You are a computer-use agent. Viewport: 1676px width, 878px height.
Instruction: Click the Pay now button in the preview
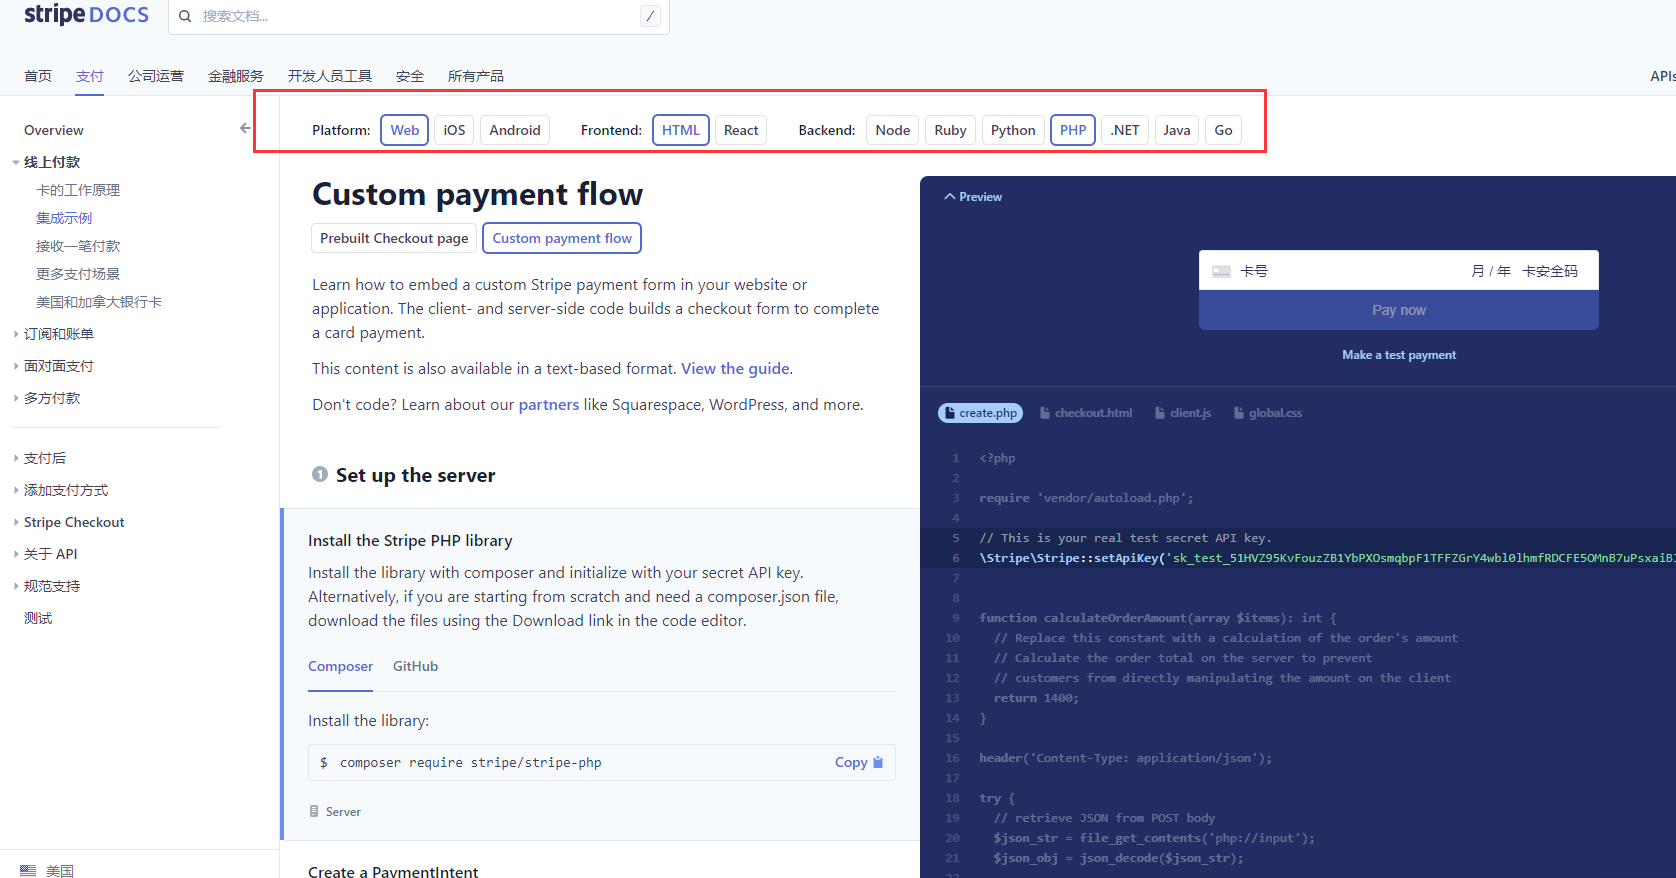click(1399, 310)
